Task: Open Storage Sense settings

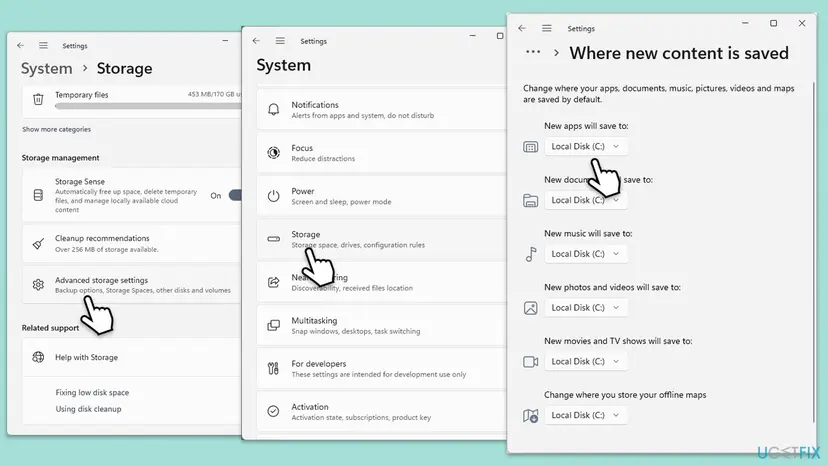Action: (x=131, y=195)
